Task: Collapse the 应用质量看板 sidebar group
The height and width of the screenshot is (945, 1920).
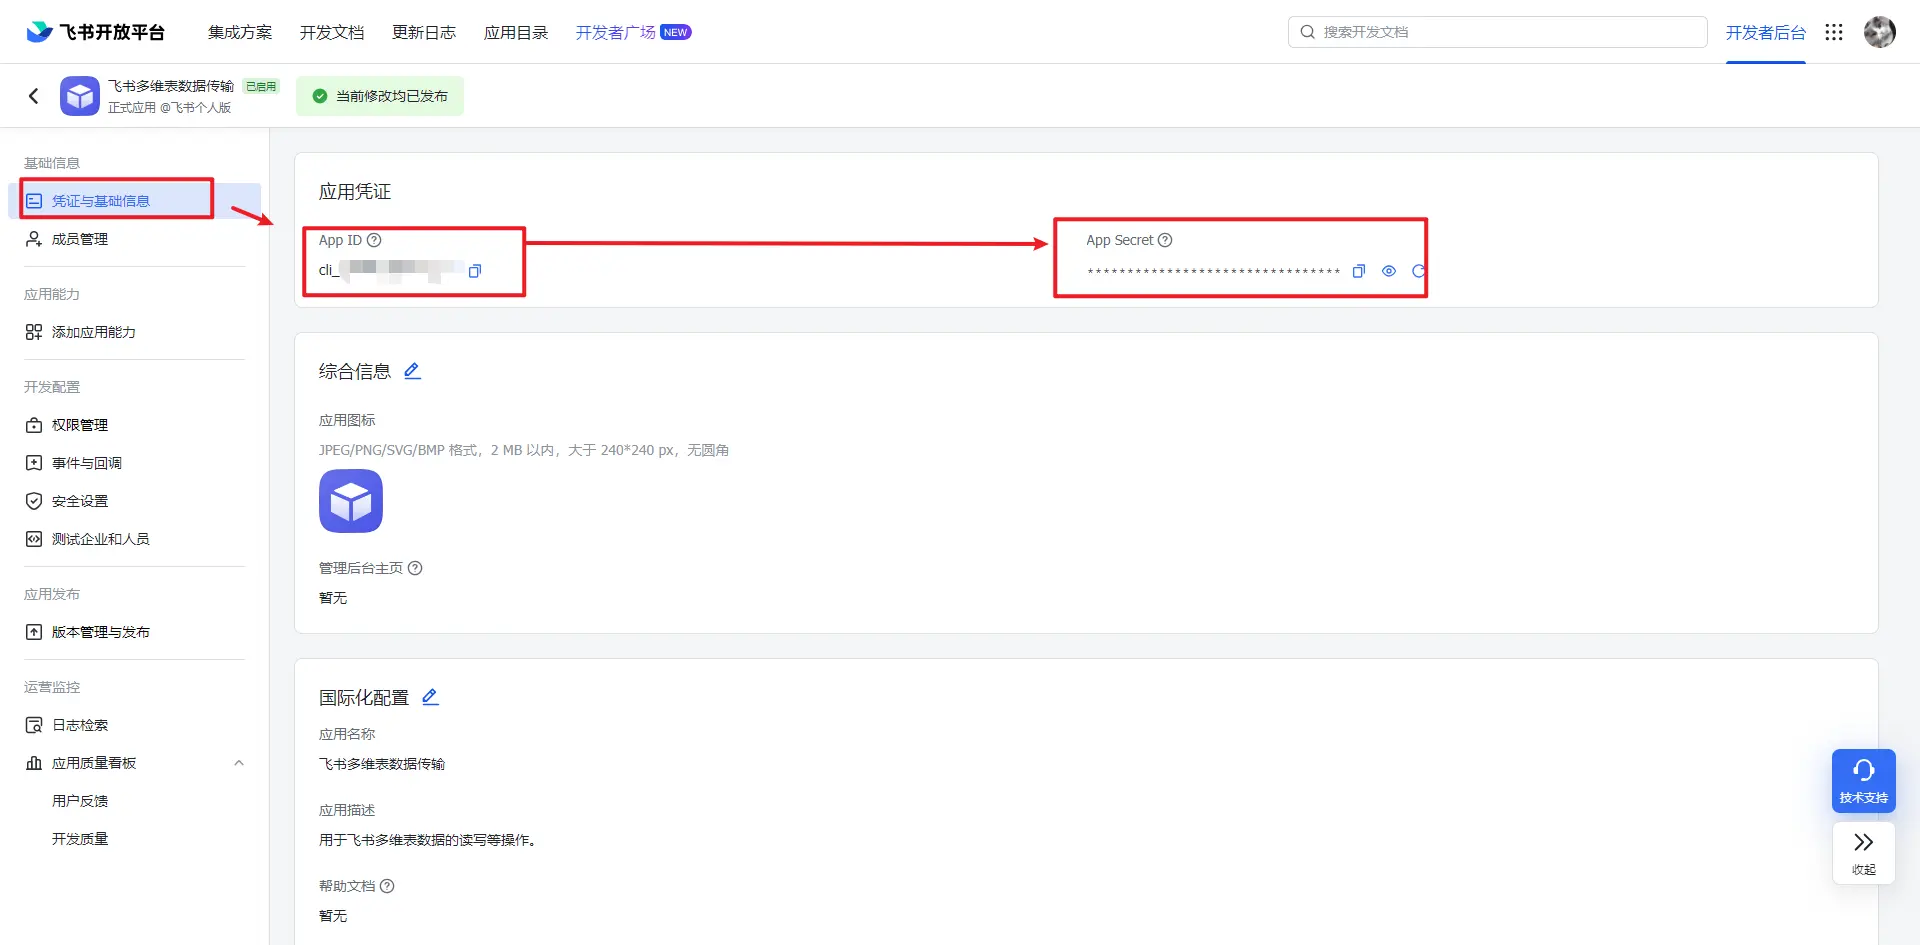Action: pyautogui.click(x=239, y=763)
